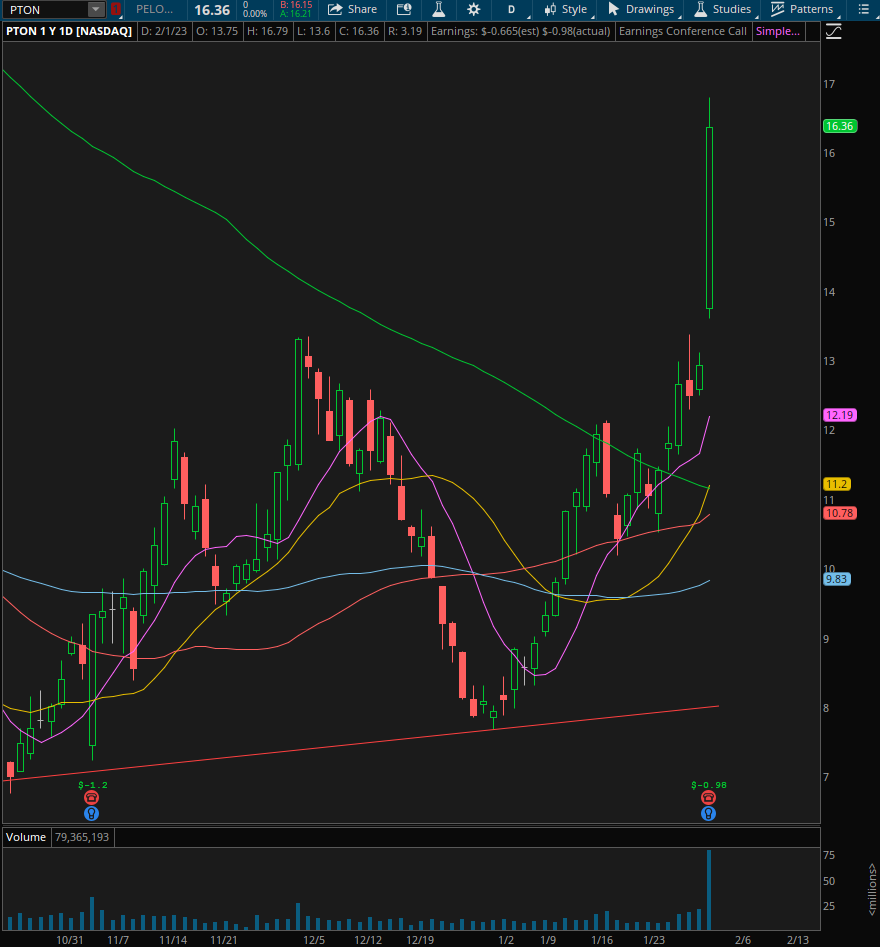Click the O: 13.75 open readout

[x=217, y=31]
